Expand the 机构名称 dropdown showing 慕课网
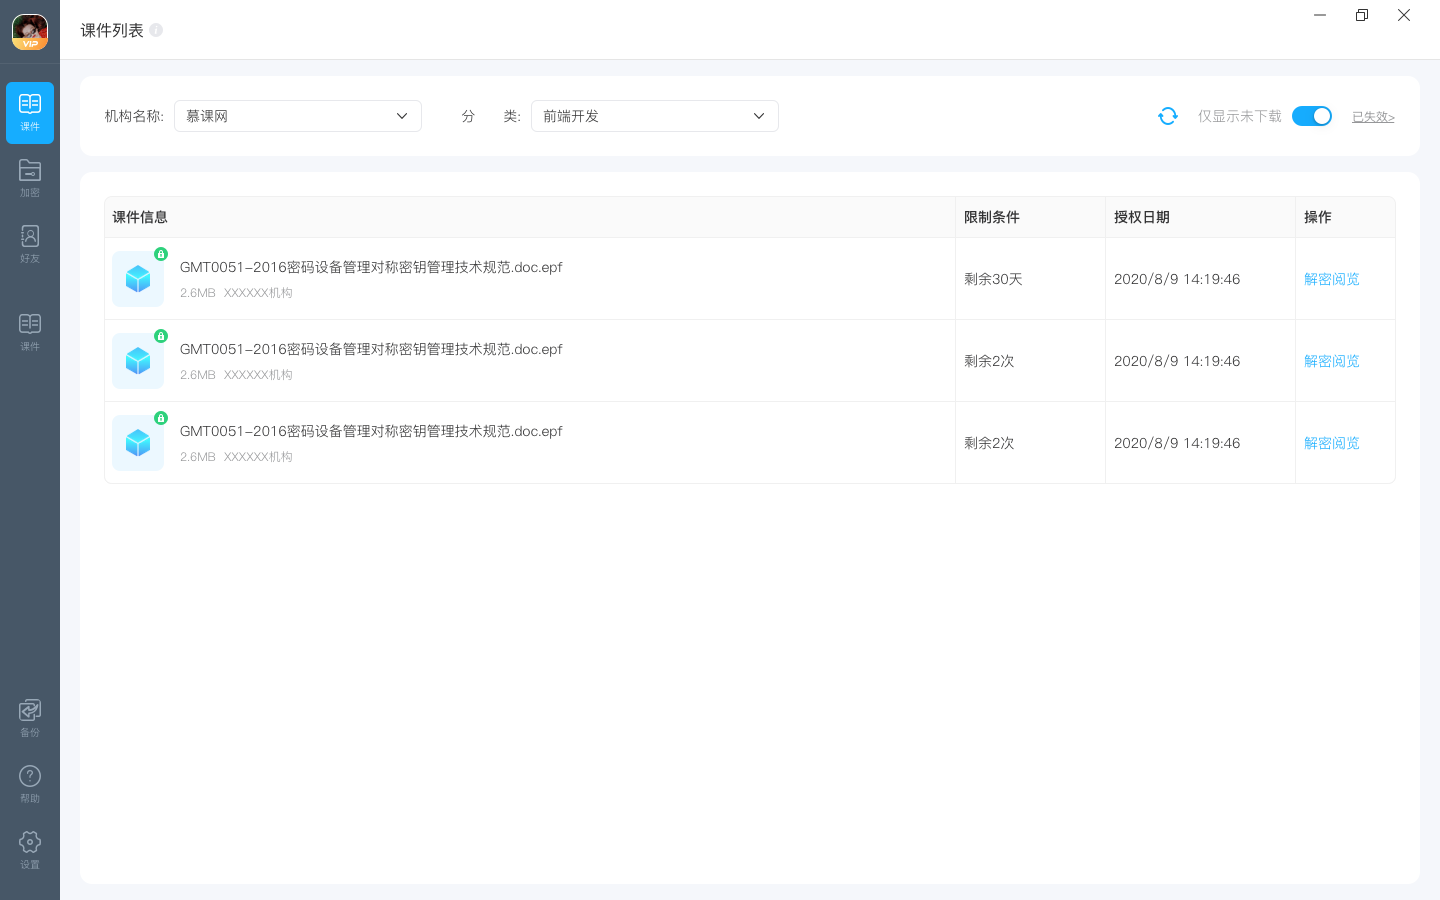The height and width of the screenshot is (900, 1440). 298,116
